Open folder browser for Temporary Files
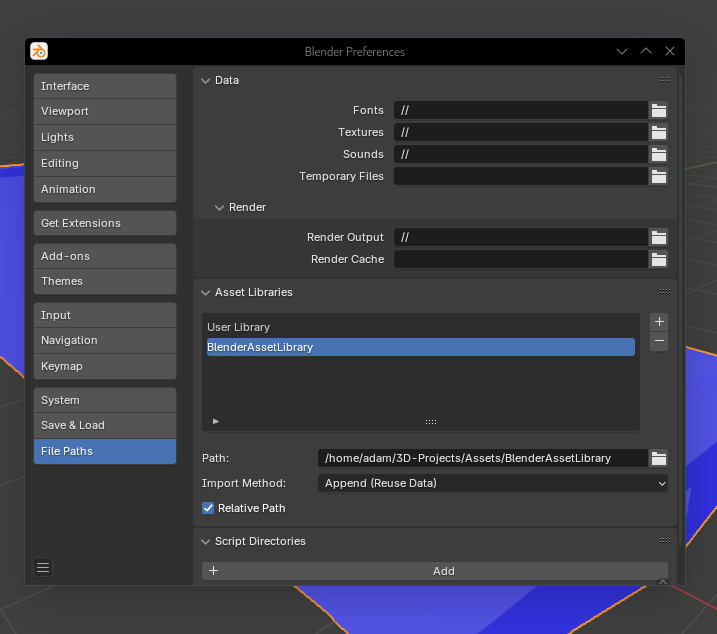Image resolution: width=717 pixels, height=634 pixels. pos(658,176)
